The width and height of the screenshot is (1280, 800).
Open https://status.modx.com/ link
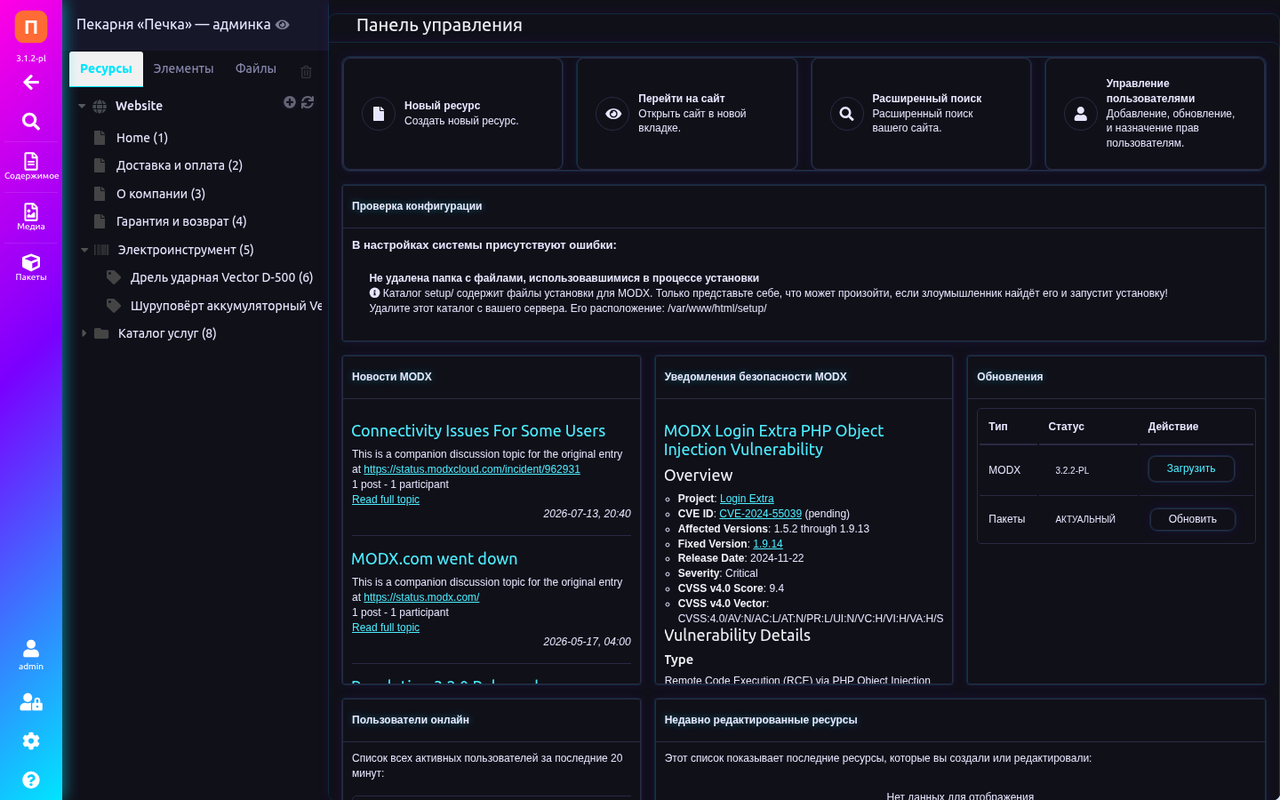tap(421, 597)
